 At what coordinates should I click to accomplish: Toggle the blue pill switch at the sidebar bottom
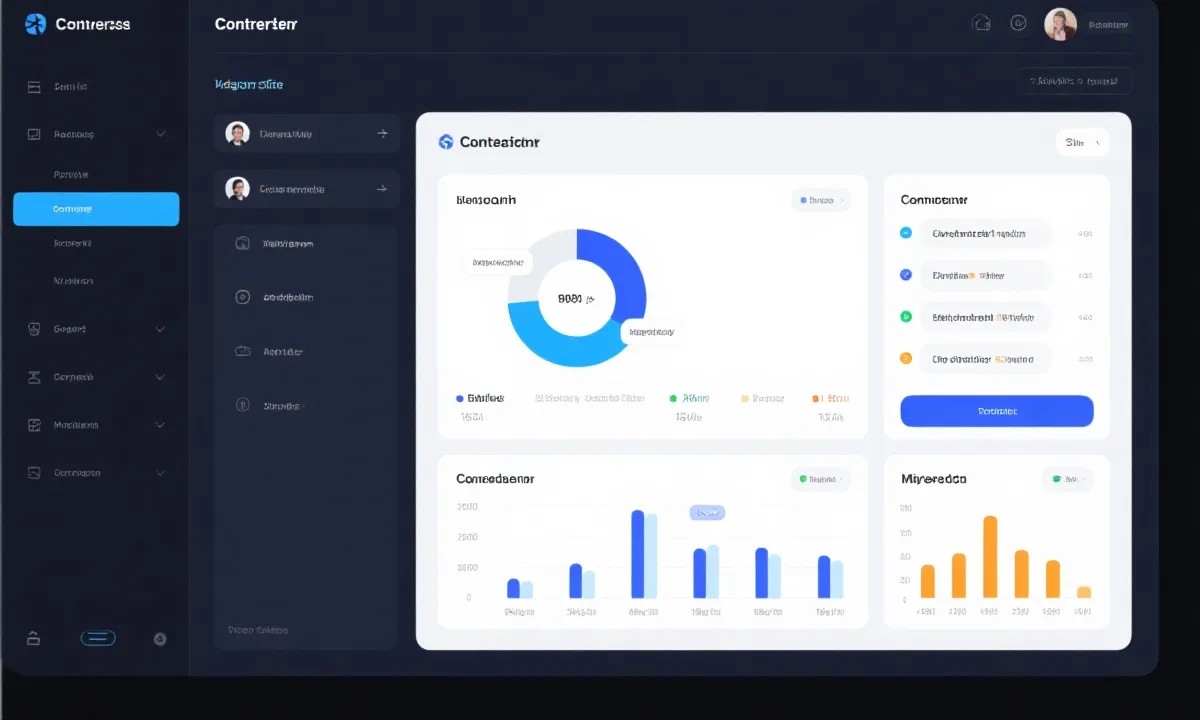[98, 638]
